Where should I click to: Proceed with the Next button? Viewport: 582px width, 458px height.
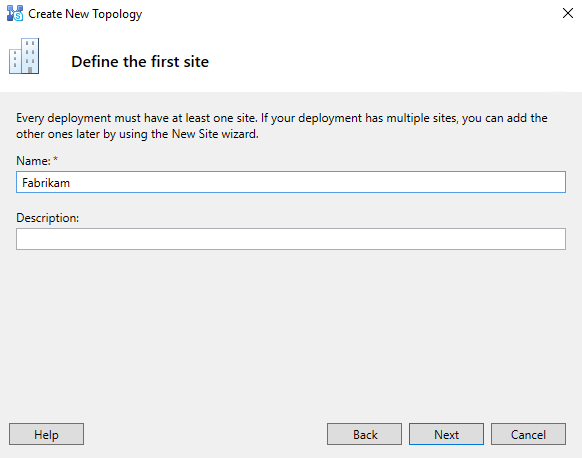(x=447, y=434)
